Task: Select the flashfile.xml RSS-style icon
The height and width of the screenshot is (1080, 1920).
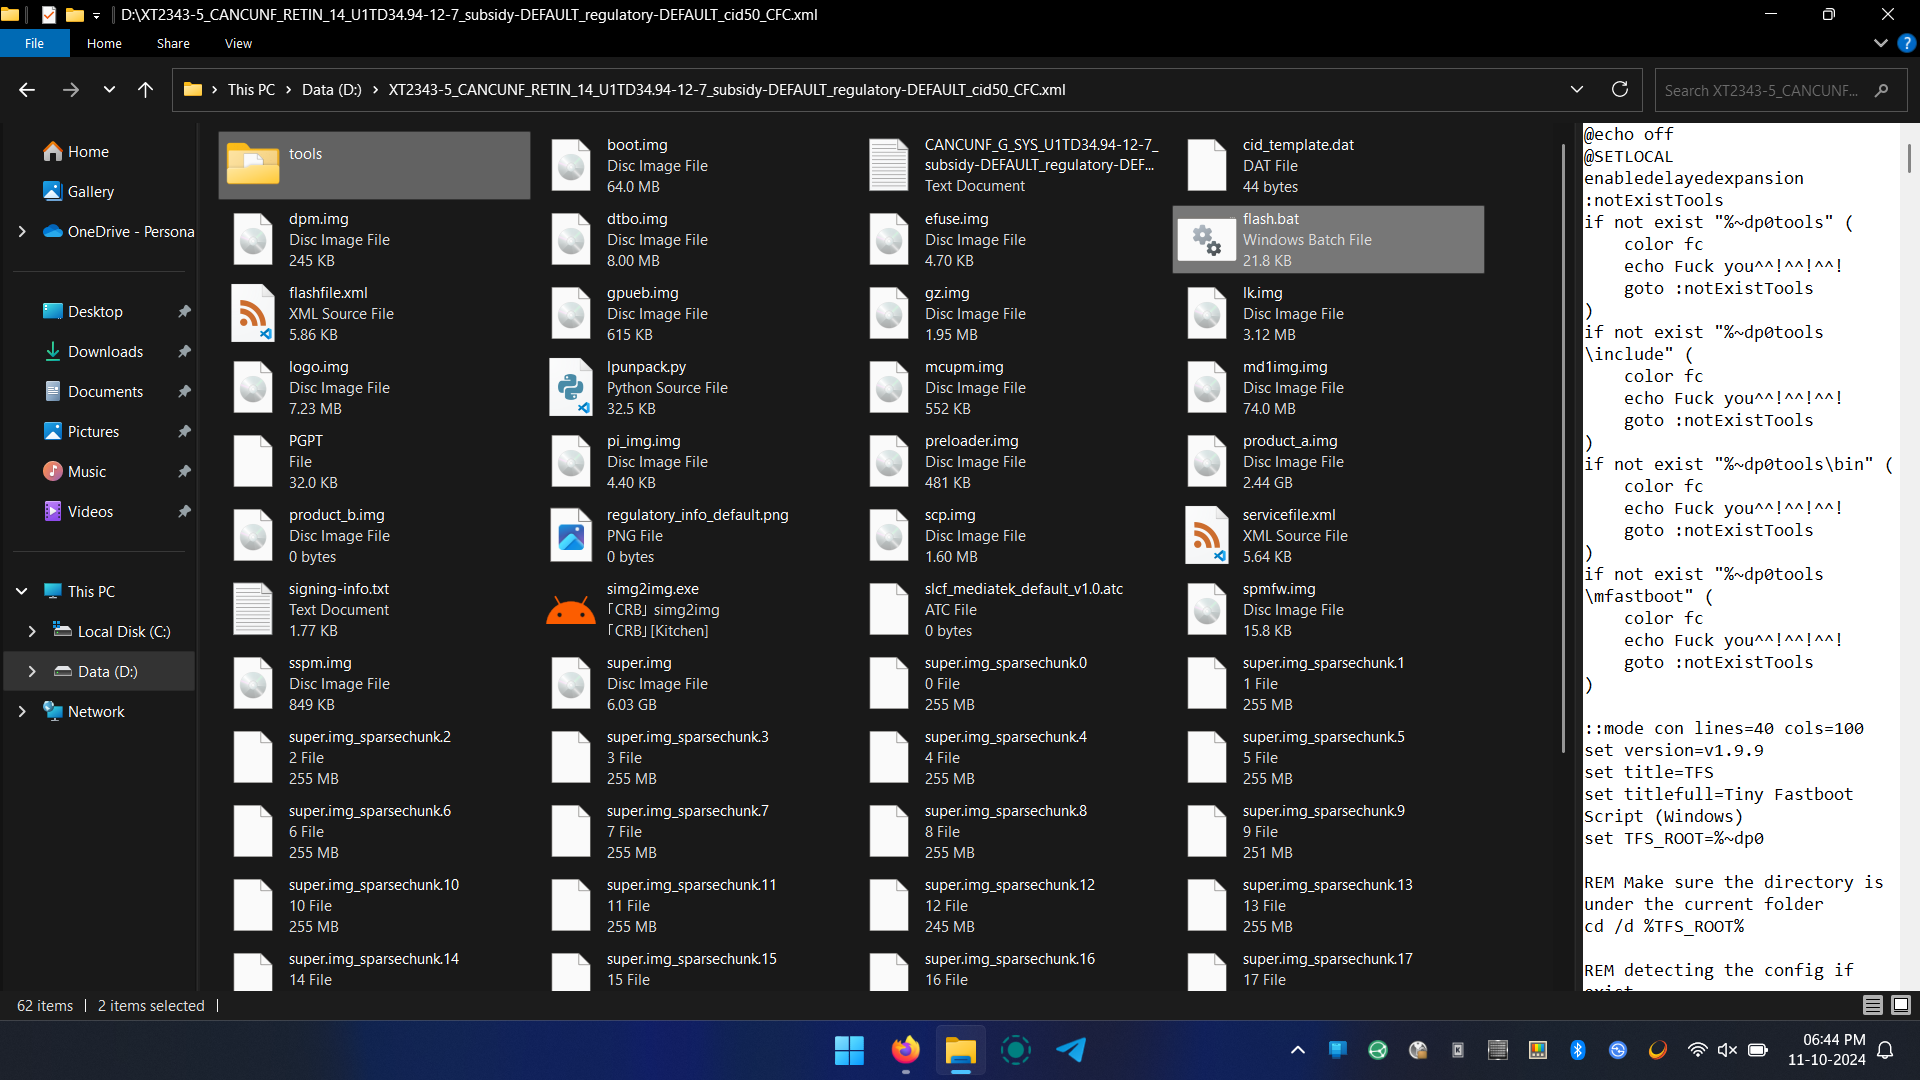Action: tap(253, 314)
